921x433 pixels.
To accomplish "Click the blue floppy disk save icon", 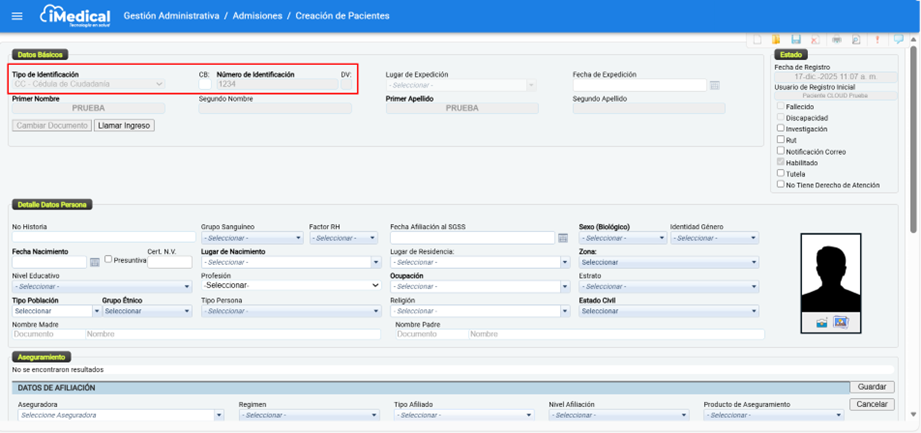I will [796, 39].
